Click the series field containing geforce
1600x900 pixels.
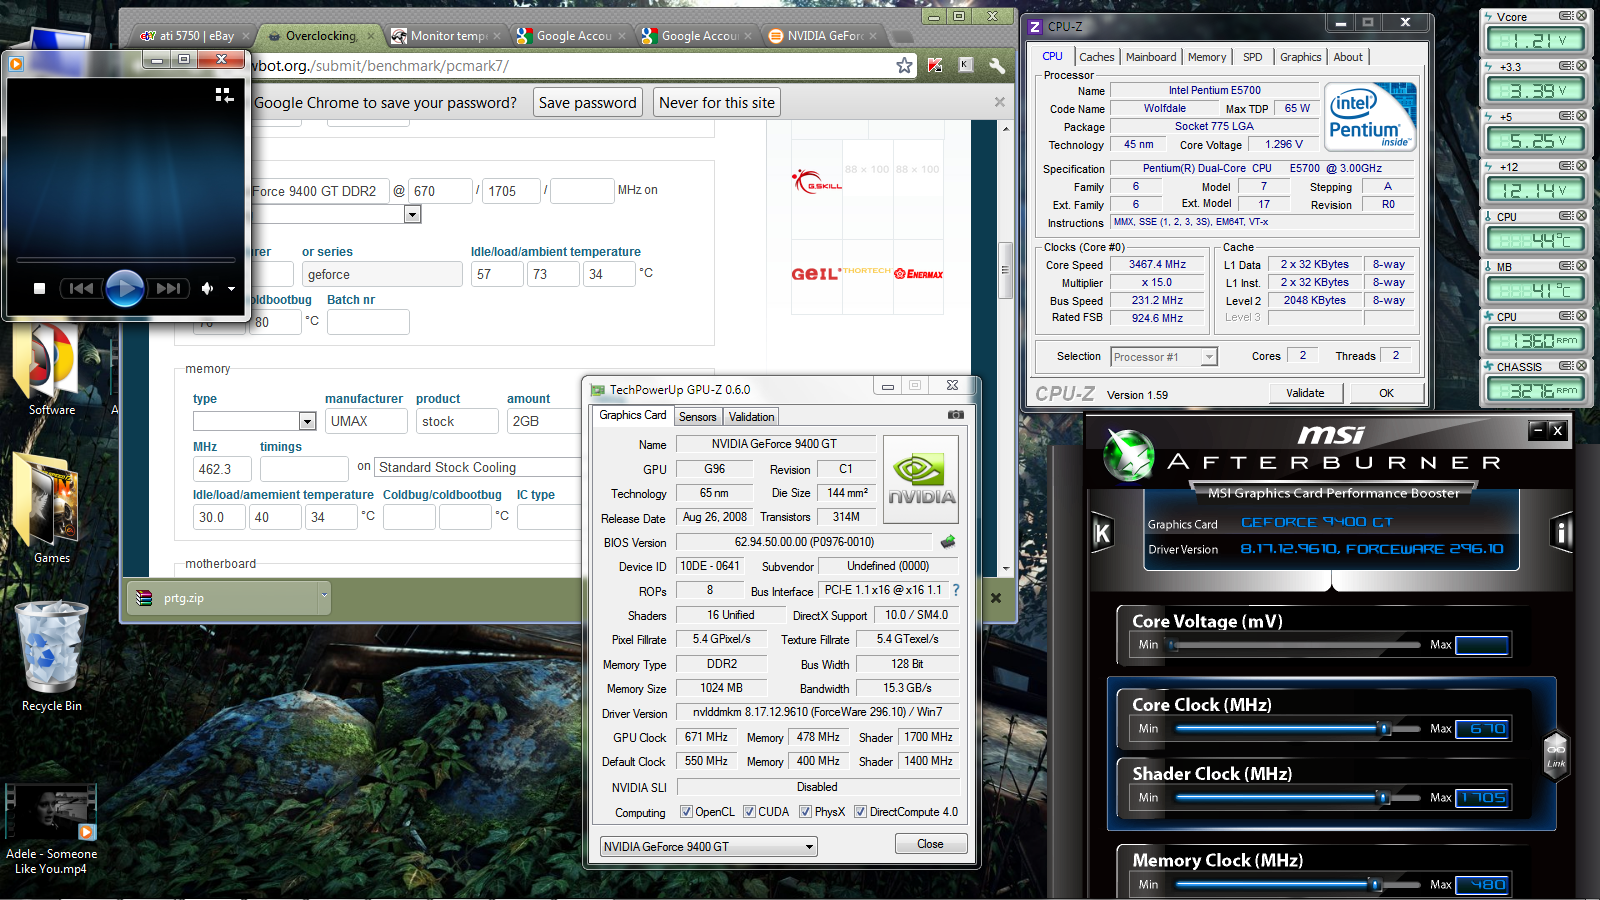point(382,274)
